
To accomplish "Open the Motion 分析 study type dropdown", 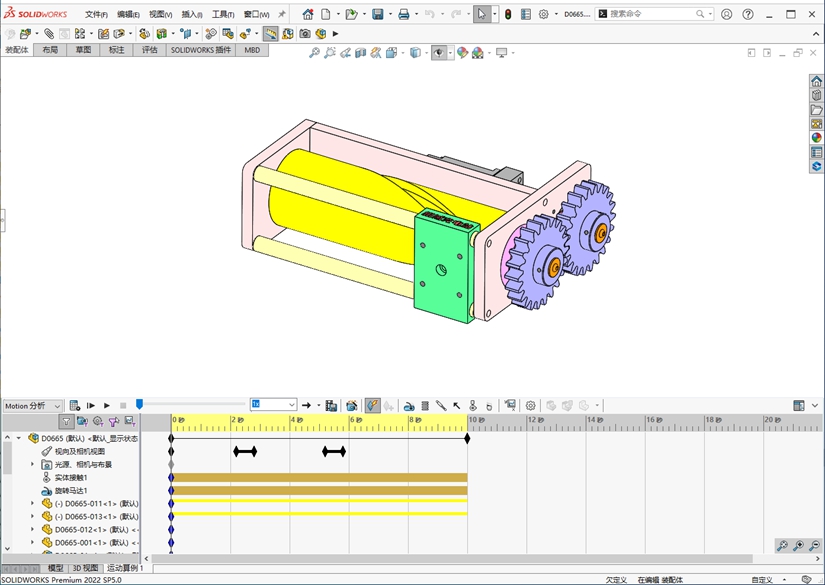I will tap(32, 406).
